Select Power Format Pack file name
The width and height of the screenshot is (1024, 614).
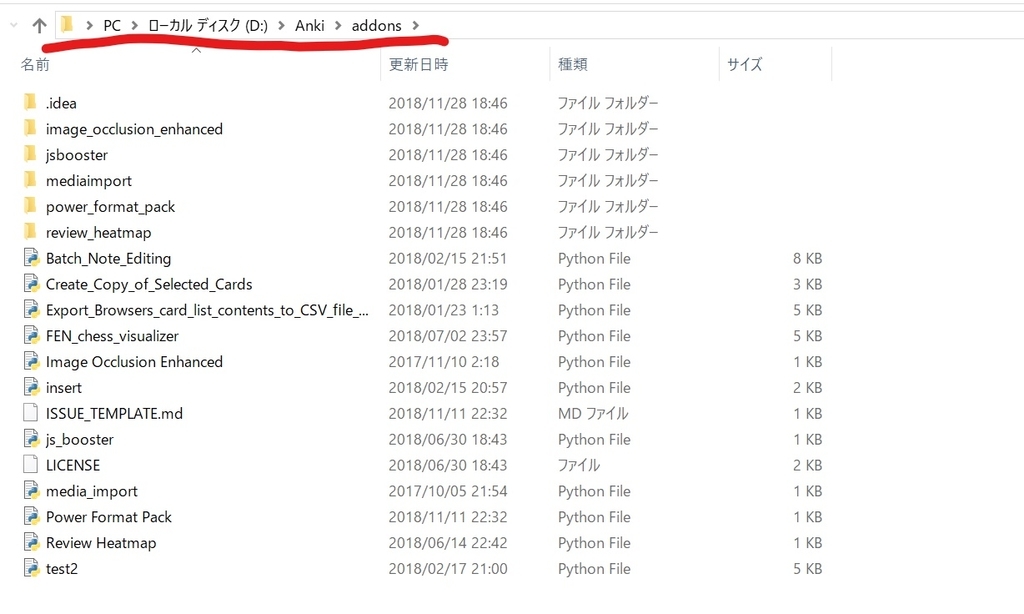coord(108,517)
